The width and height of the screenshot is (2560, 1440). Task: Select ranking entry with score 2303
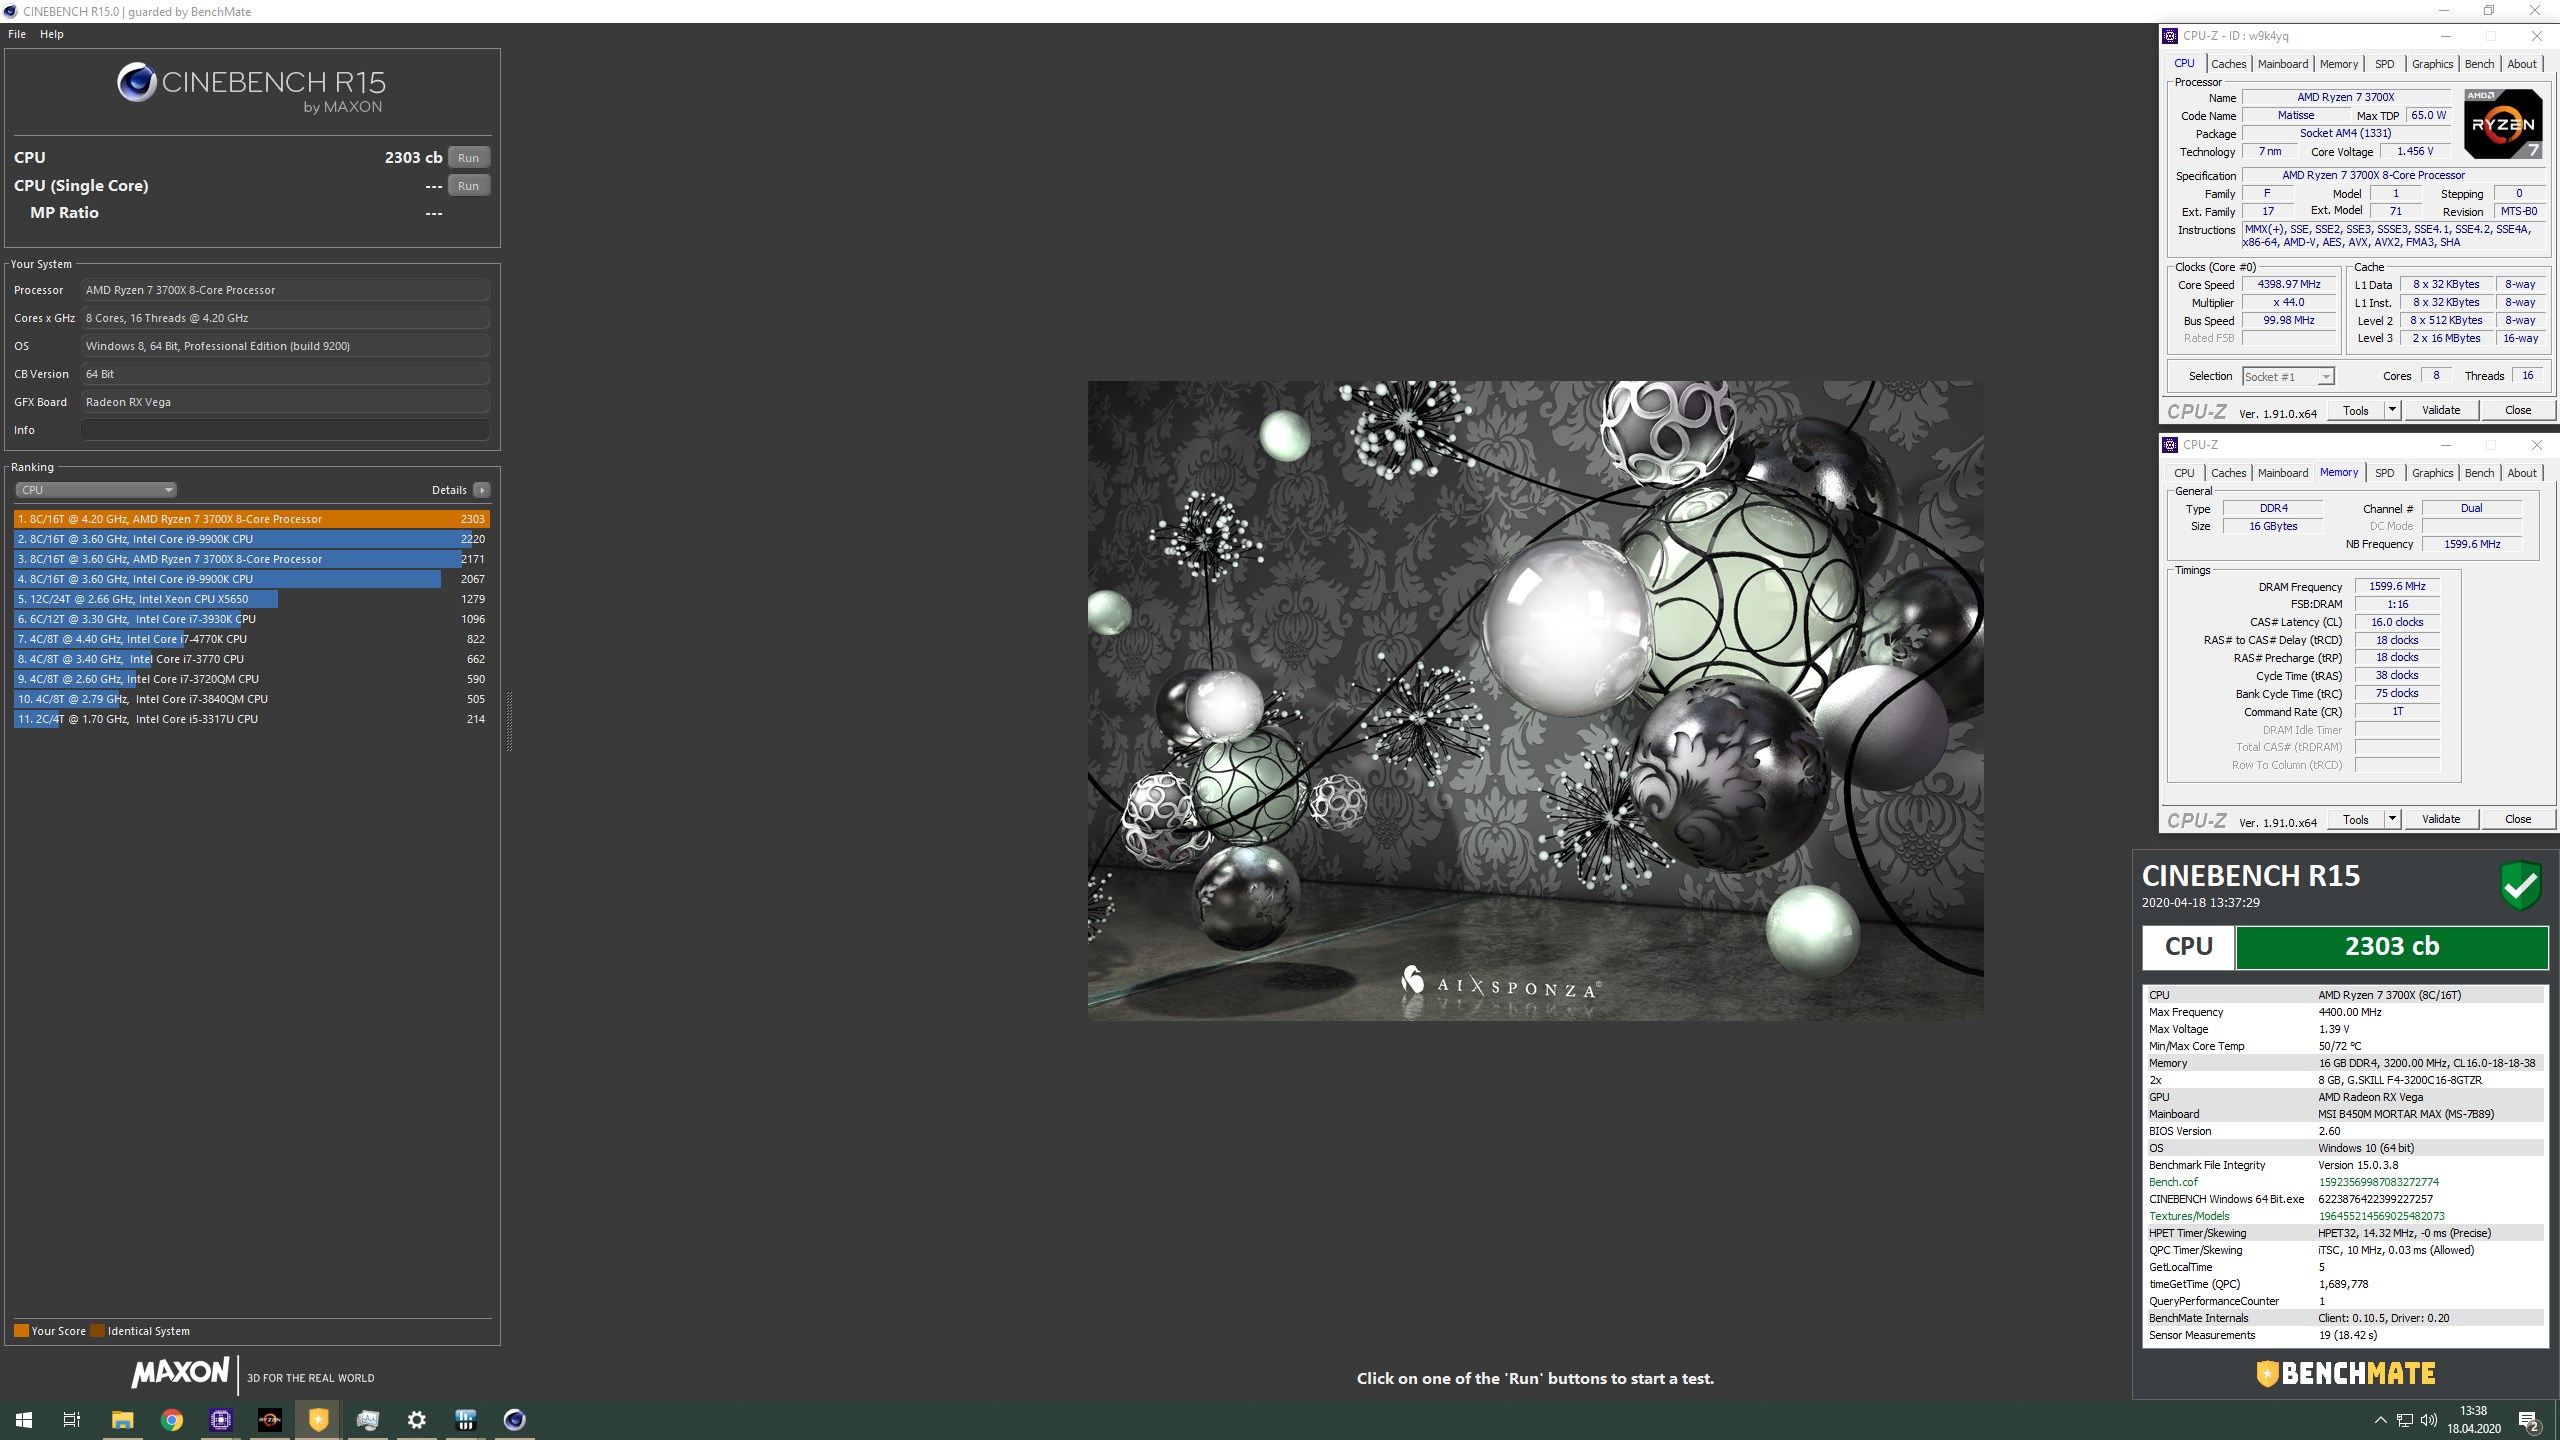point(252,519)
